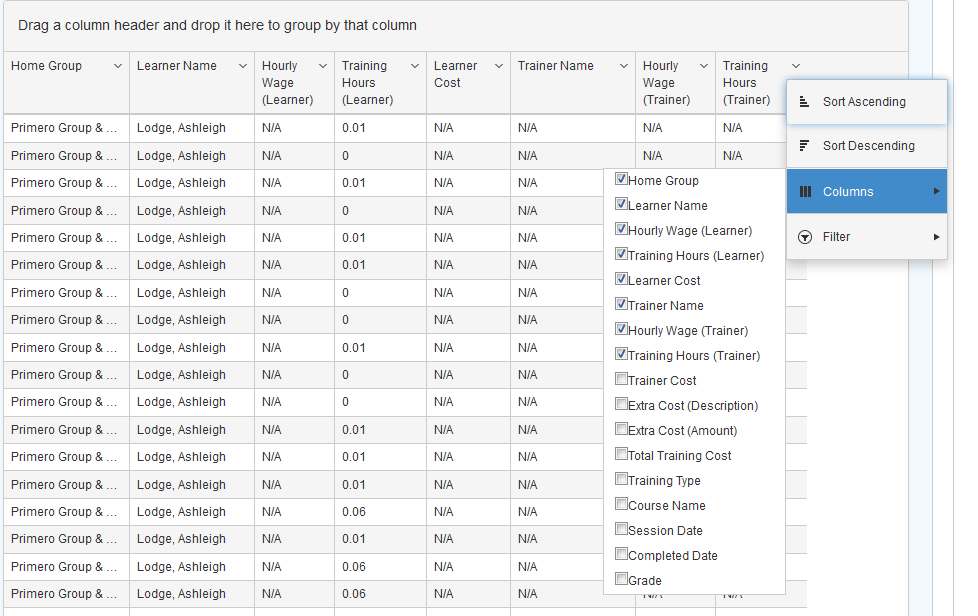Click the Sort Ascending icon
The height and width of the screenshot is (616, 978).
804,102
